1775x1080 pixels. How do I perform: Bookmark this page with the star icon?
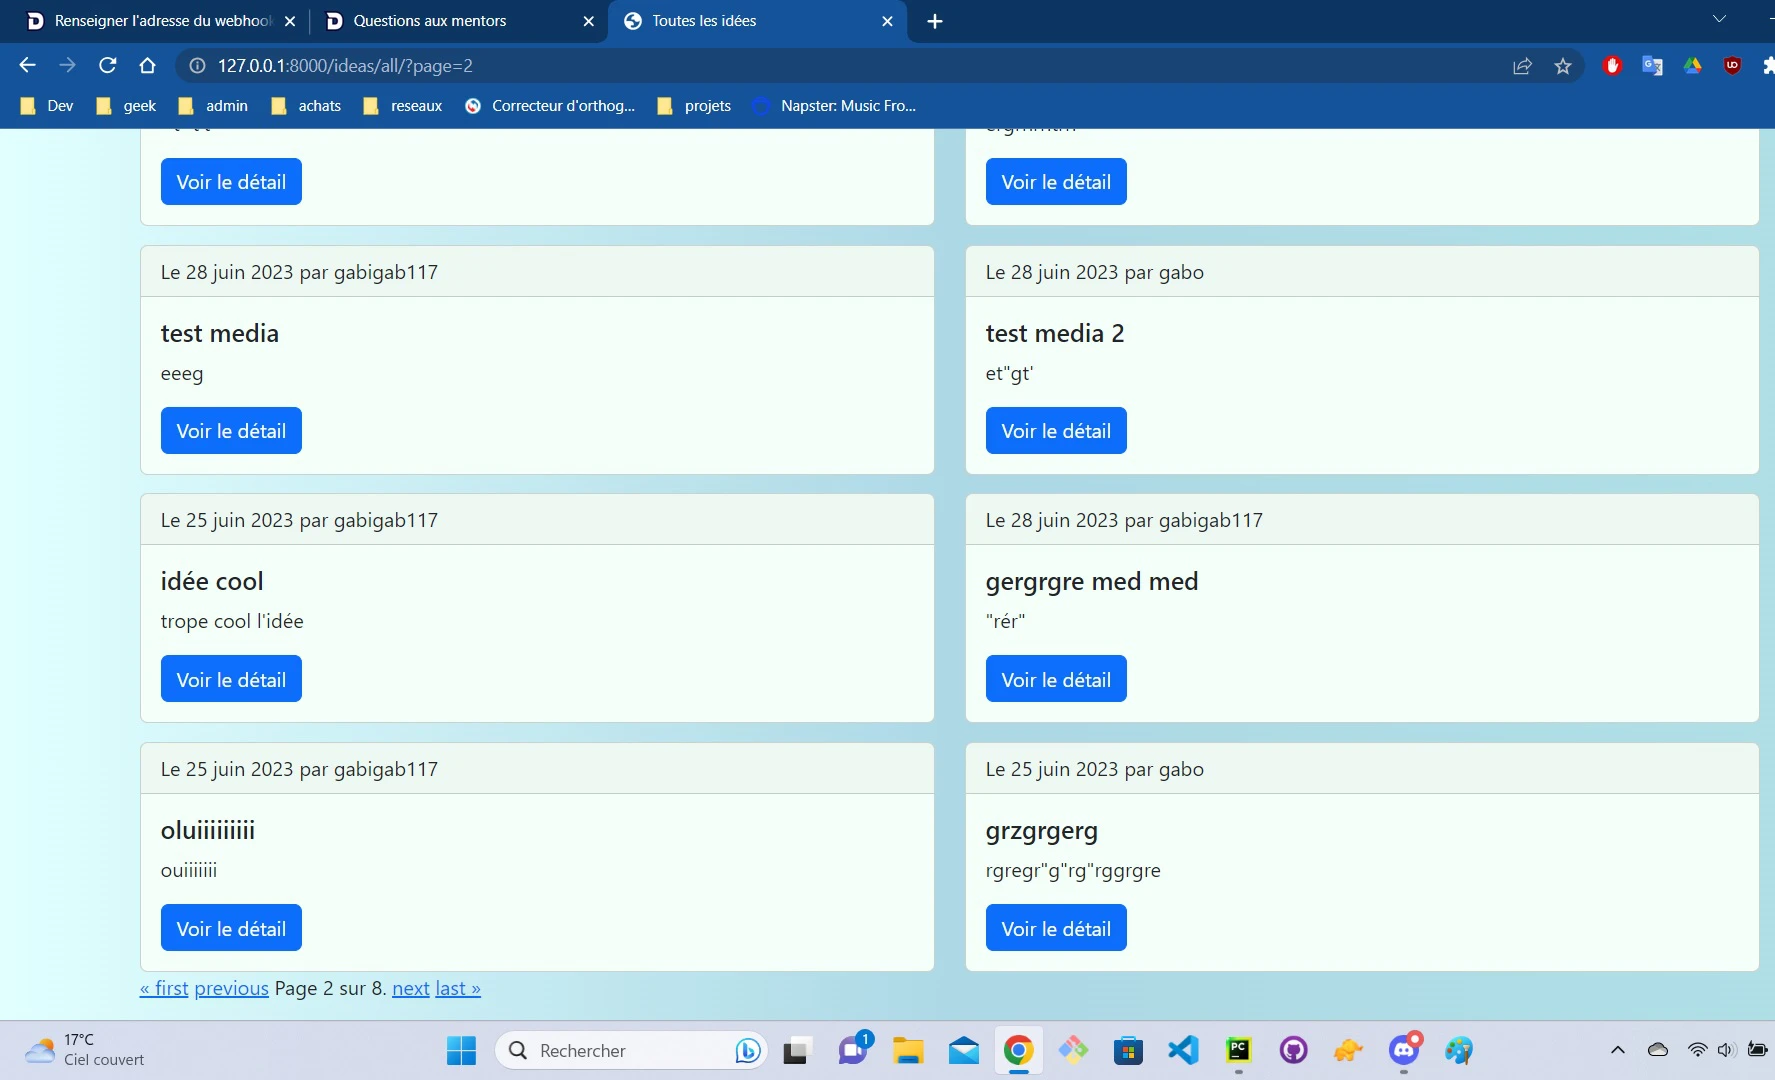pyautogui.click(x=1563, y=66)
